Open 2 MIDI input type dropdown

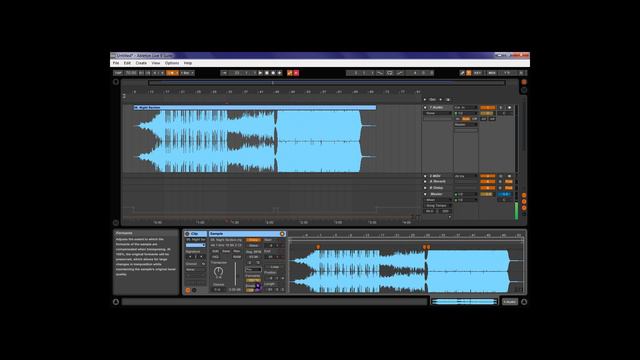click(466, 176)
